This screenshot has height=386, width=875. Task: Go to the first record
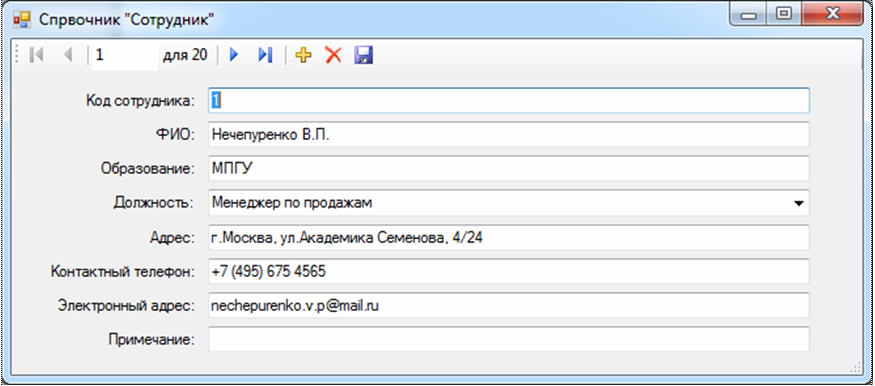(36, 55)
